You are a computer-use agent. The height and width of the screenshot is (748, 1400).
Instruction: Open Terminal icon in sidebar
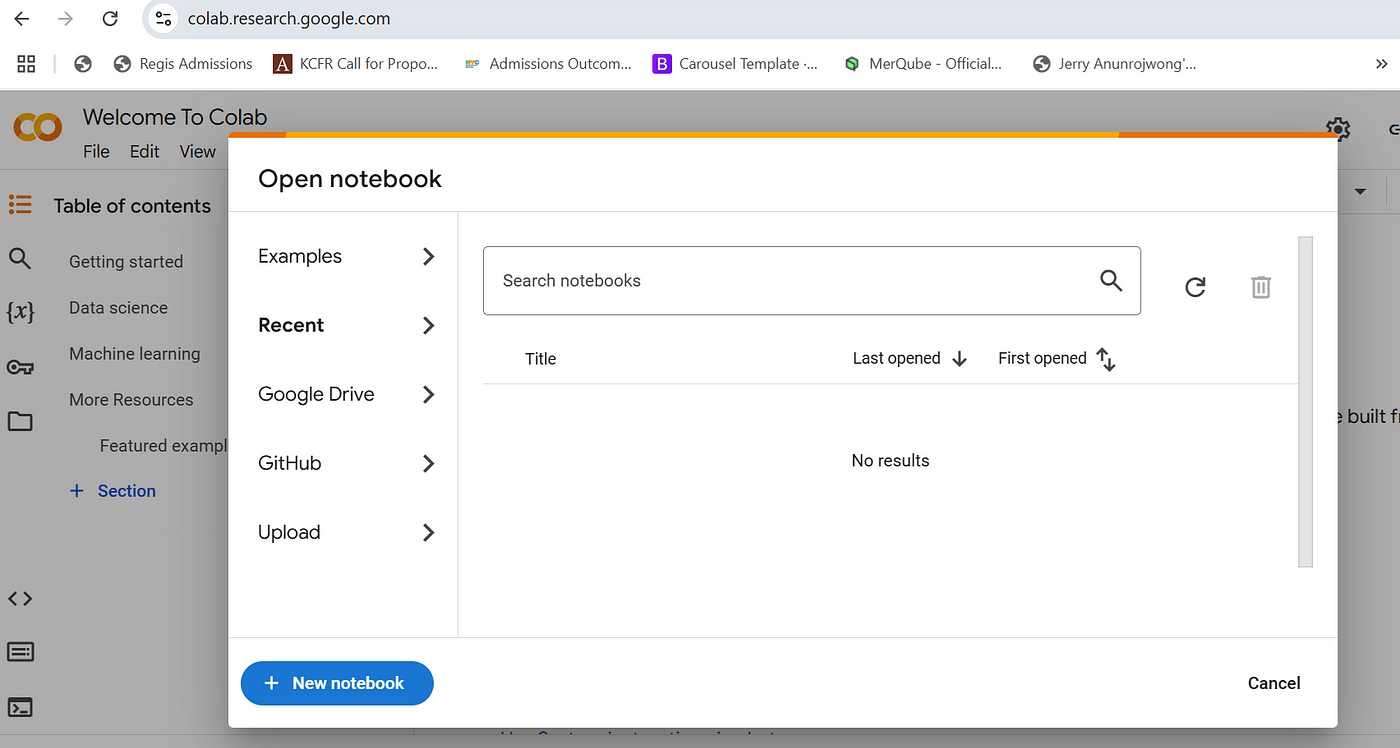coord(20,707)
